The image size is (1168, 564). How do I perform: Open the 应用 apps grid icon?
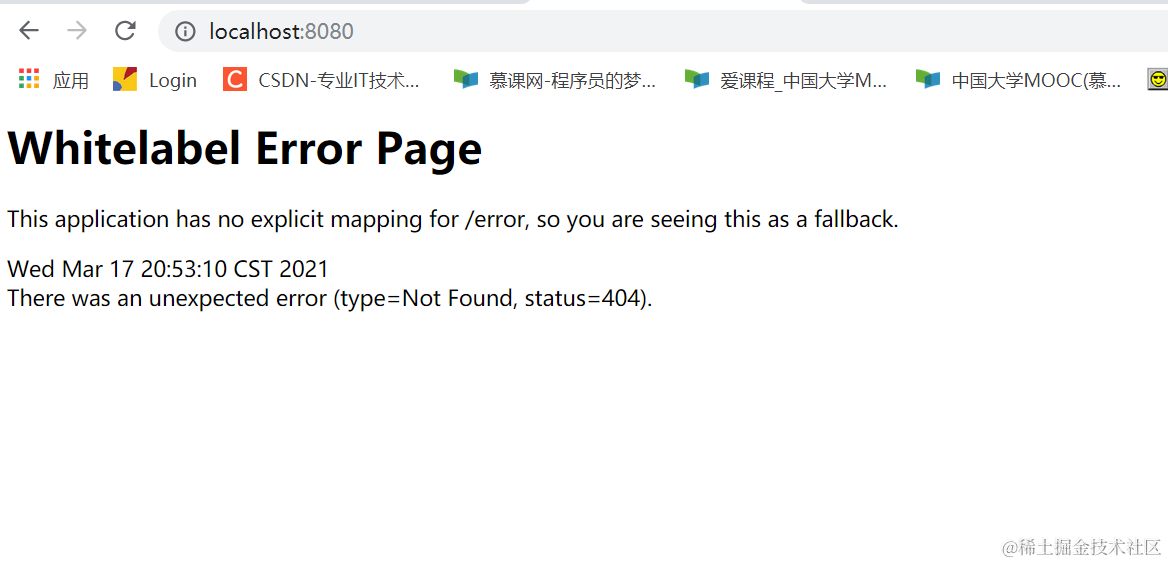coord(29,78)
